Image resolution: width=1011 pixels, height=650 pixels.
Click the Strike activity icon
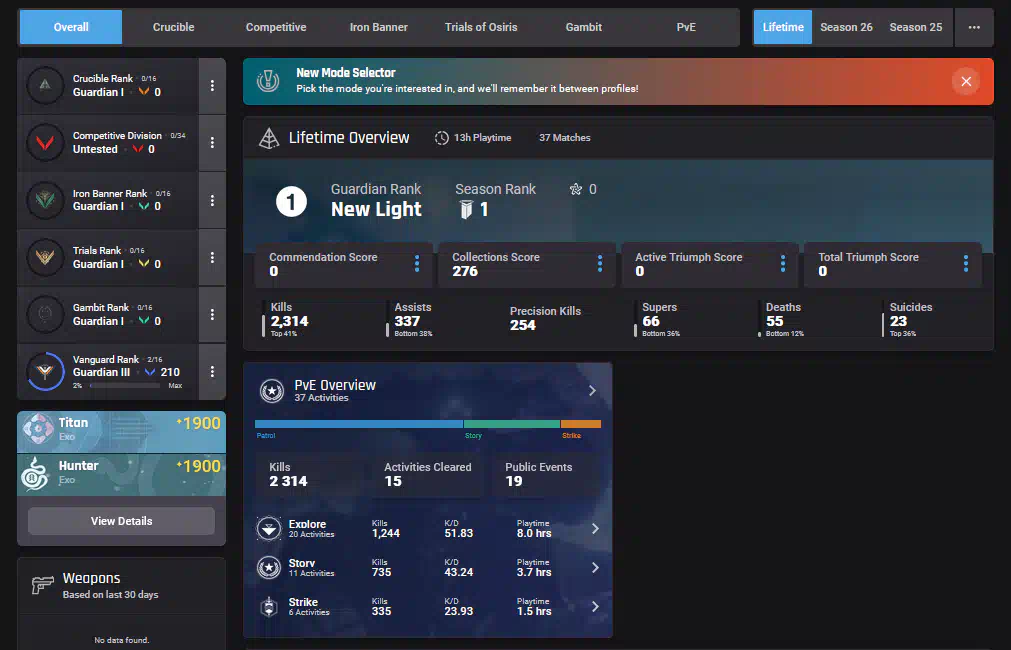(x=269, y=607)
